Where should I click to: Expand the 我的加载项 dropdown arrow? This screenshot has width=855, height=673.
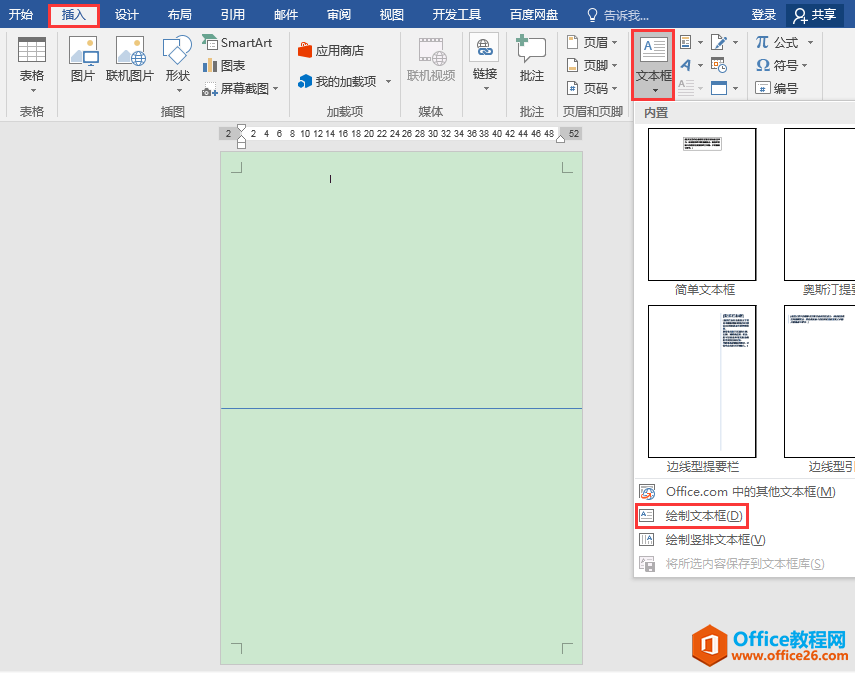pyautogui.click(x=388, y=82)
